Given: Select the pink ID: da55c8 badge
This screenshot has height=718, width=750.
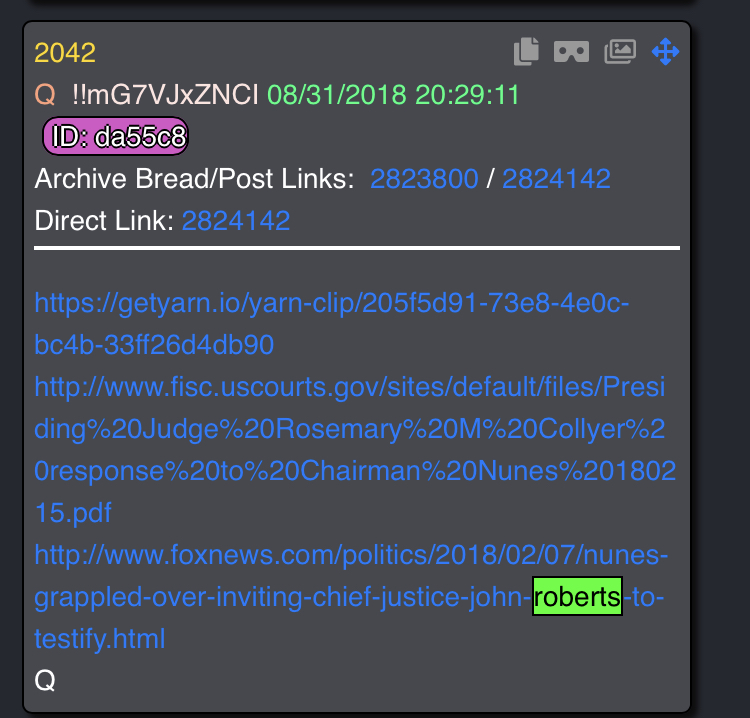Looking at the screenshot, I should 115,136.
